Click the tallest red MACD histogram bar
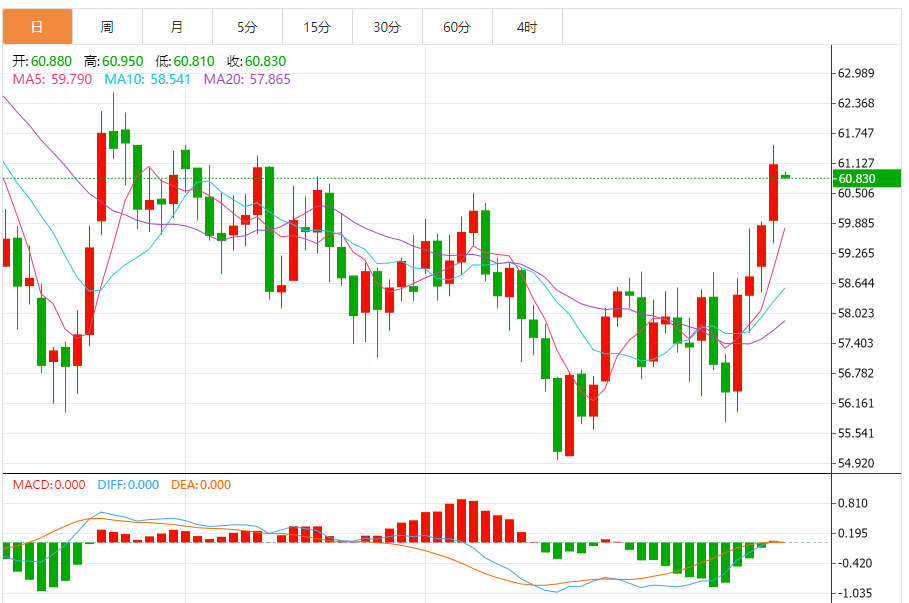909x603 pixels. (x=461, y=520)
